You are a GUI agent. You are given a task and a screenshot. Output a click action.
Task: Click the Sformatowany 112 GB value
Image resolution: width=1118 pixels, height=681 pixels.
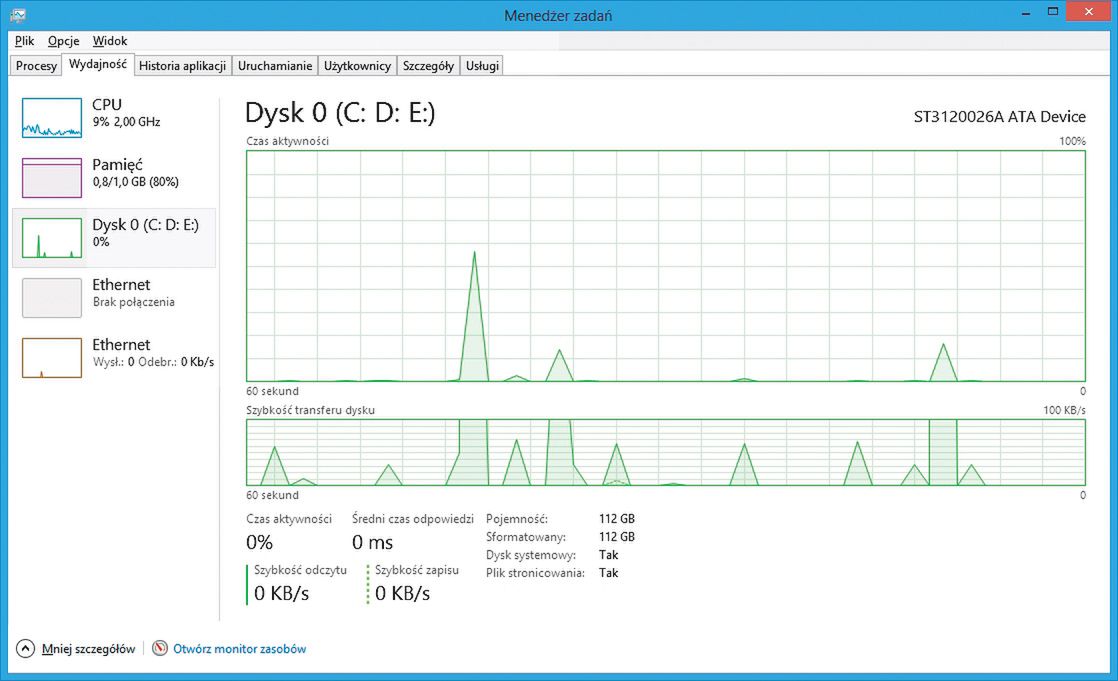click(x=617, y=536)
